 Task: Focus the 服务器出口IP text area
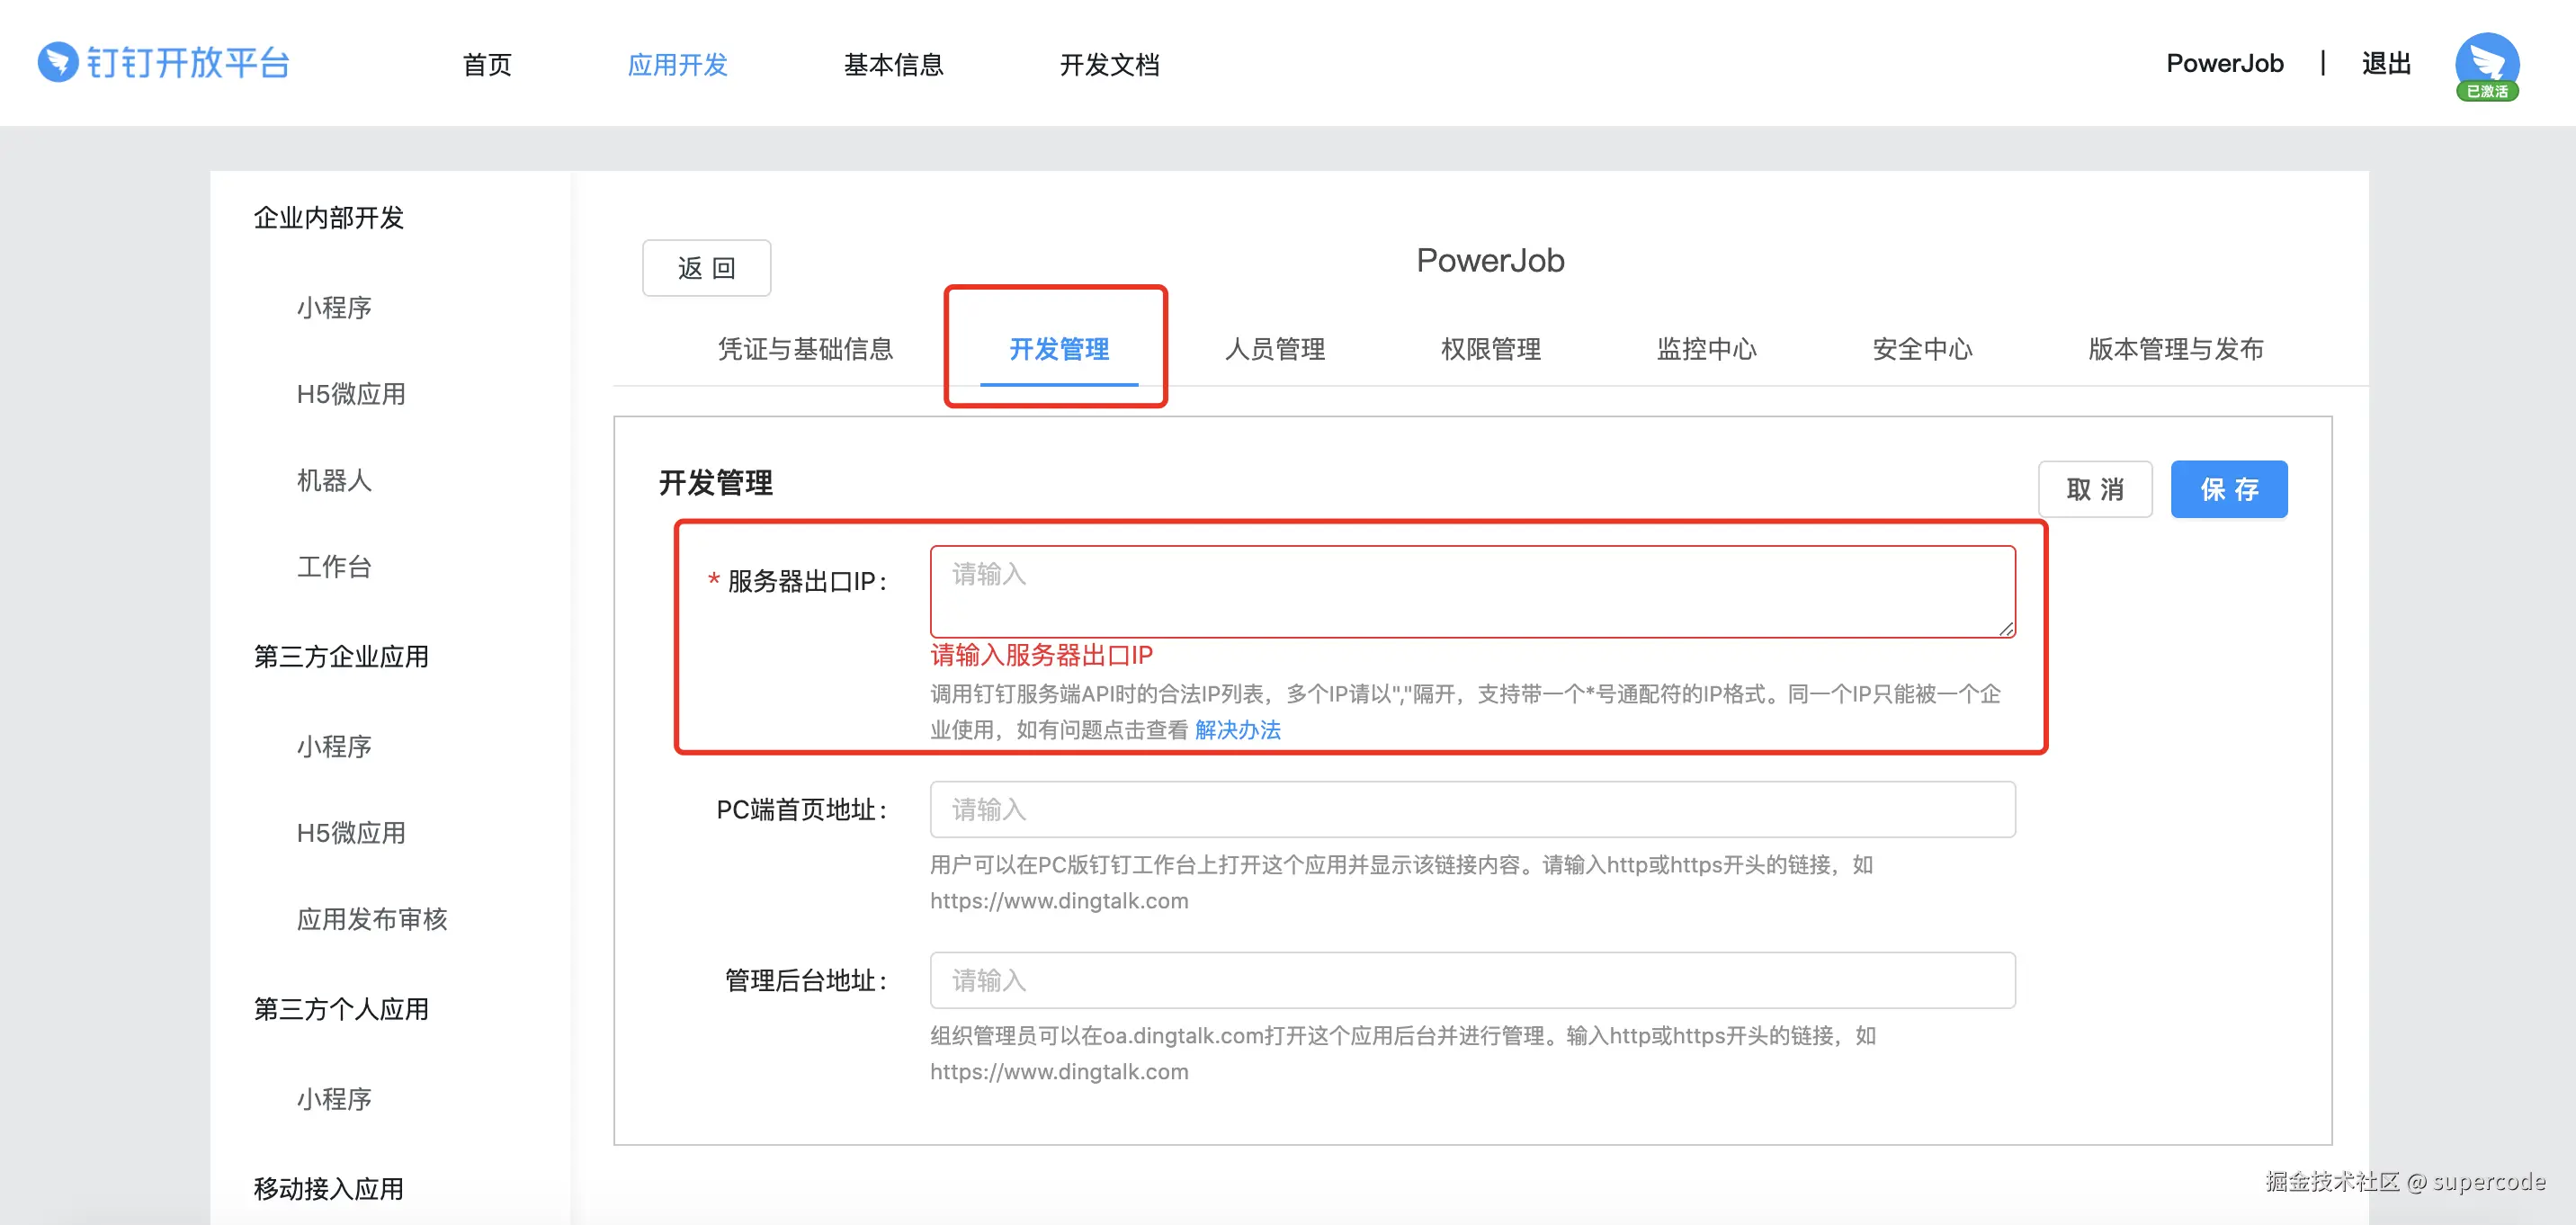[1471, 591]
